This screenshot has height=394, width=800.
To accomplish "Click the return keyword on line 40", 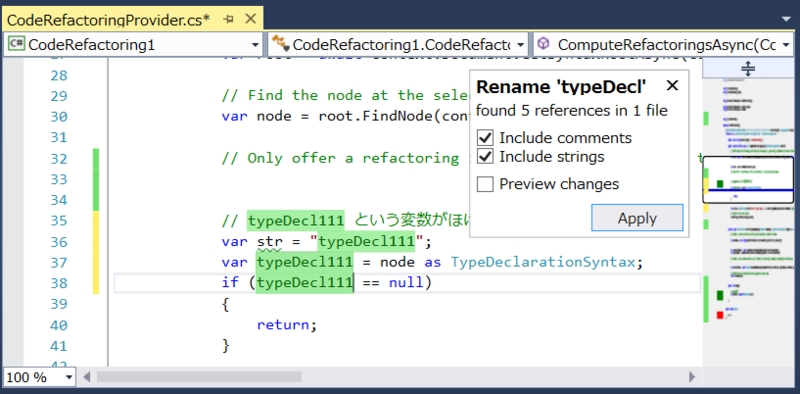I will (x=283, y=325).
